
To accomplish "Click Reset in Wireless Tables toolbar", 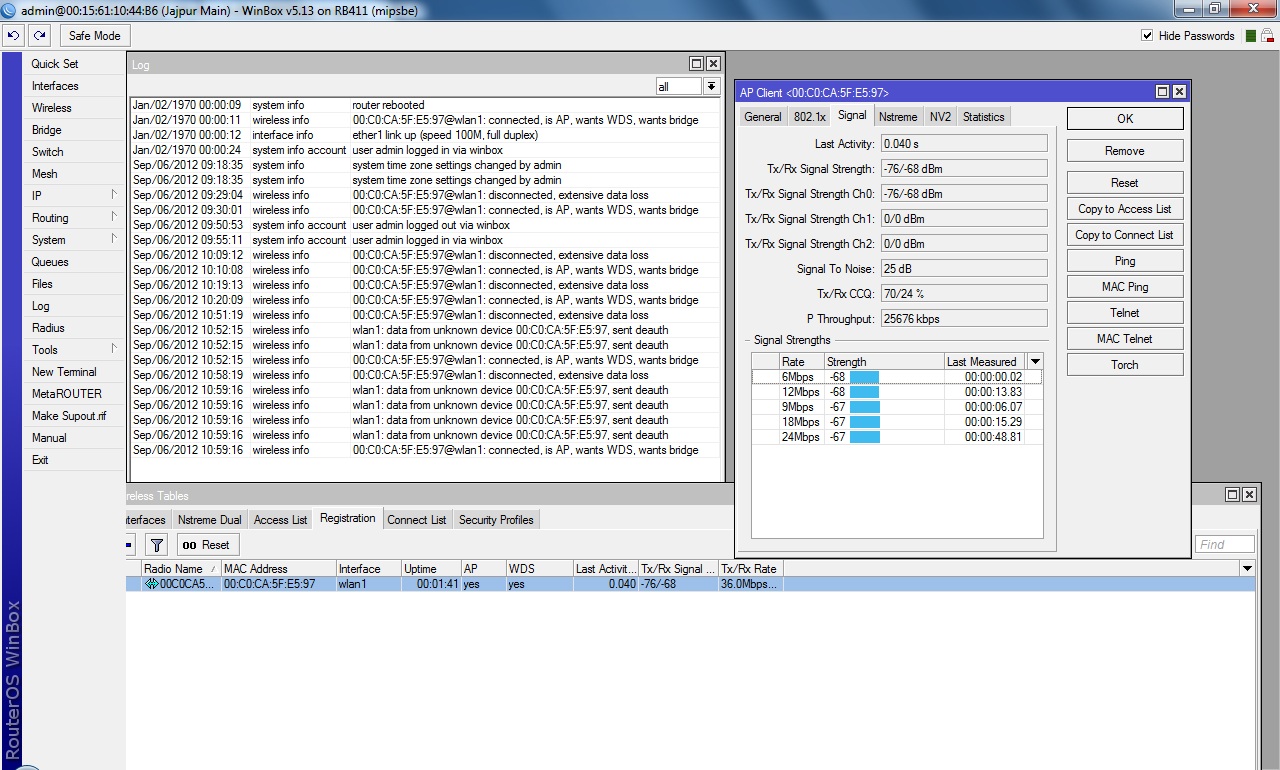I will (207, 545).
